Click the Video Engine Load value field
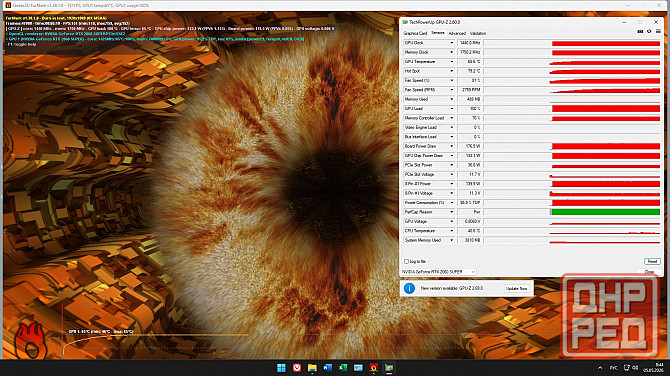 [469, 127]
